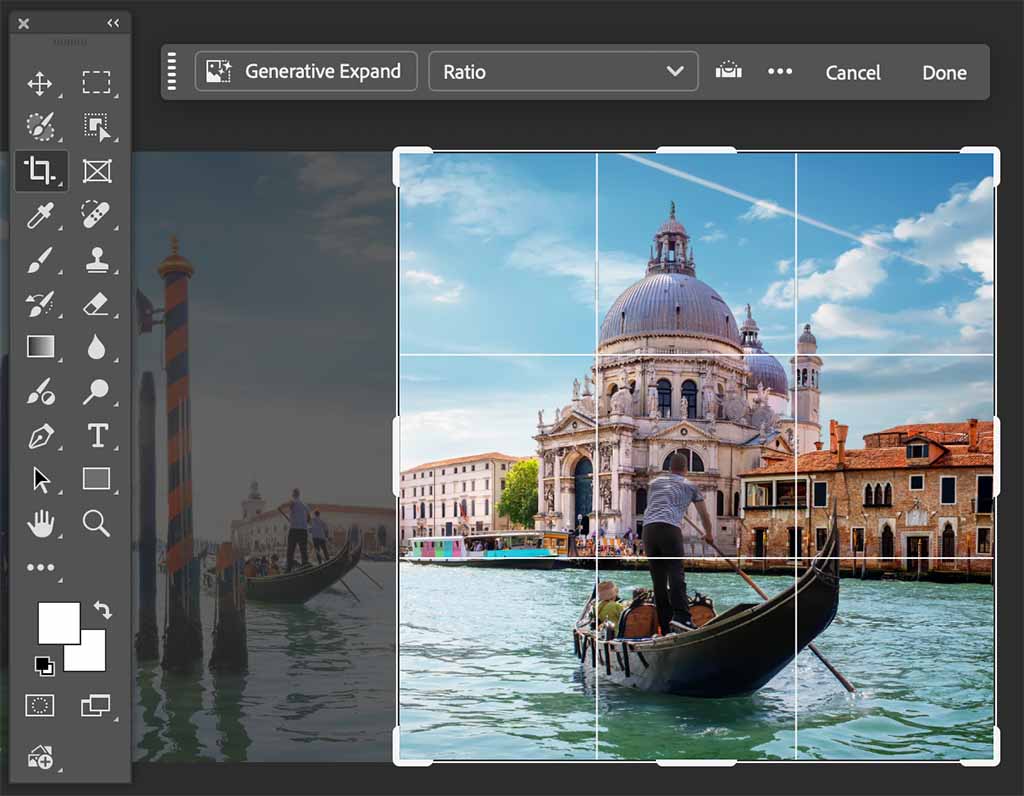Viewport: 1024px width, 796px height.
Task: Pick the Eraser tool
Action: [x=97, y=303]
